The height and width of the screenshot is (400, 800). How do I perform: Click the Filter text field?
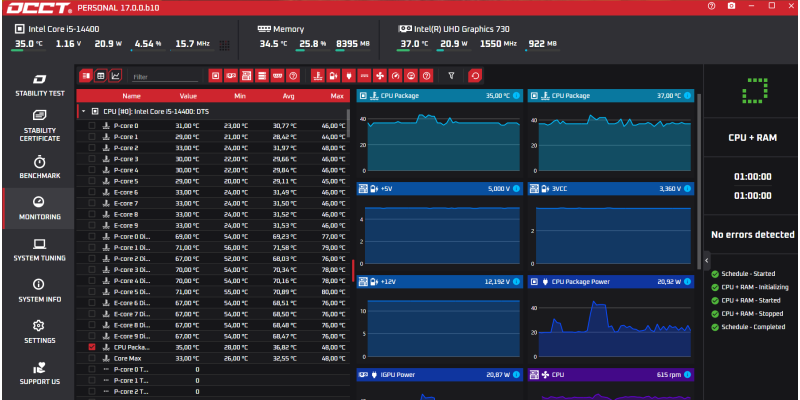(x=165, y=77)
